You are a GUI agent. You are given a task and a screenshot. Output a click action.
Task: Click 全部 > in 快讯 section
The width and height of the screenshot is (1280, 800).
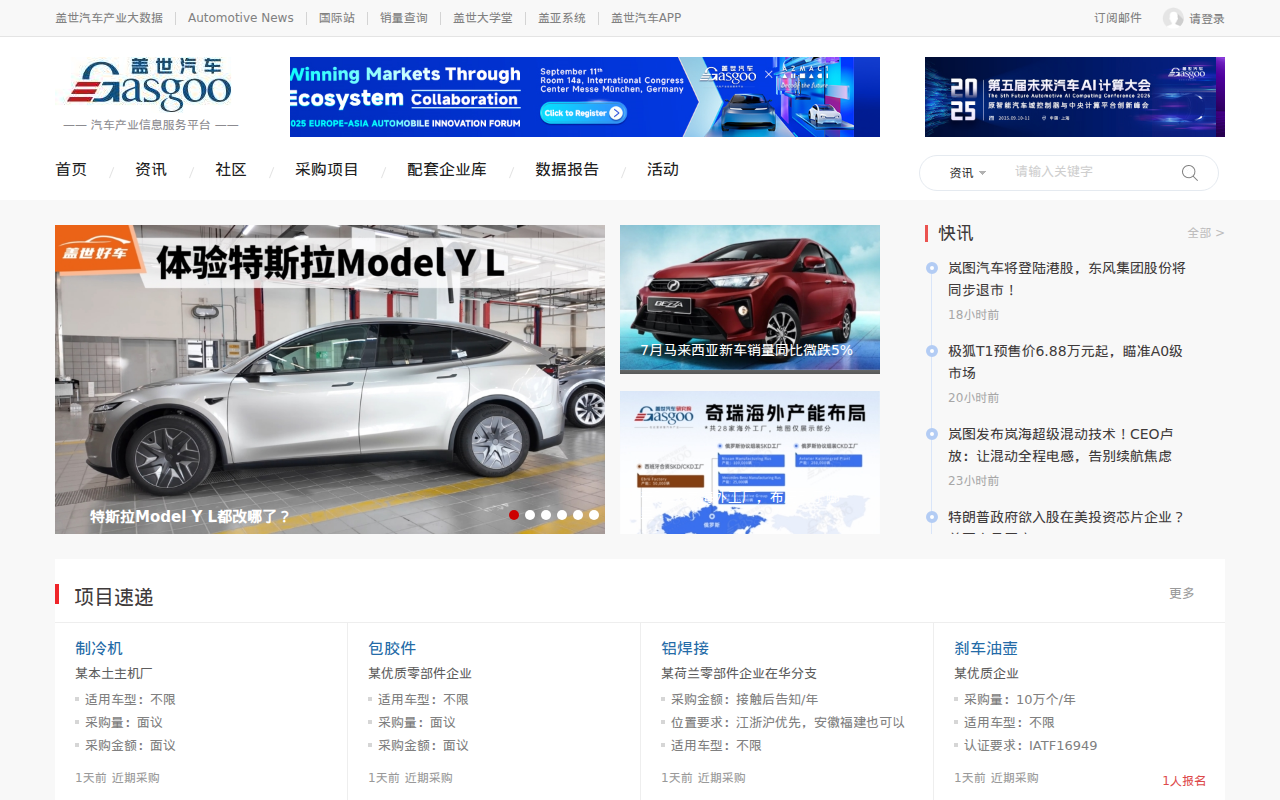pos(1206,233)
